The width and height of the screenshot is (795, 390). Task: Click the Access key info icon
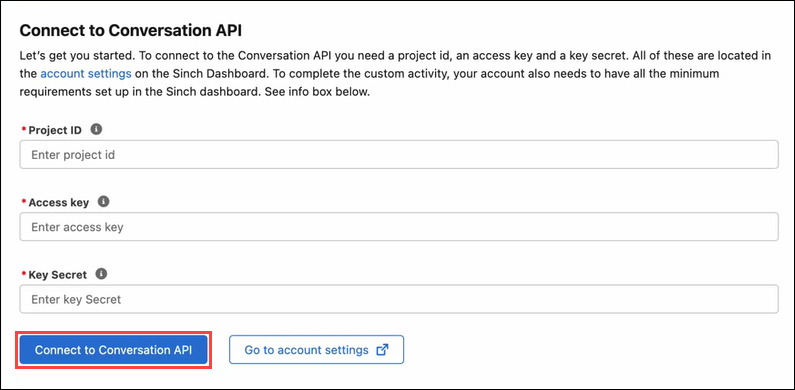pos(103,202)
